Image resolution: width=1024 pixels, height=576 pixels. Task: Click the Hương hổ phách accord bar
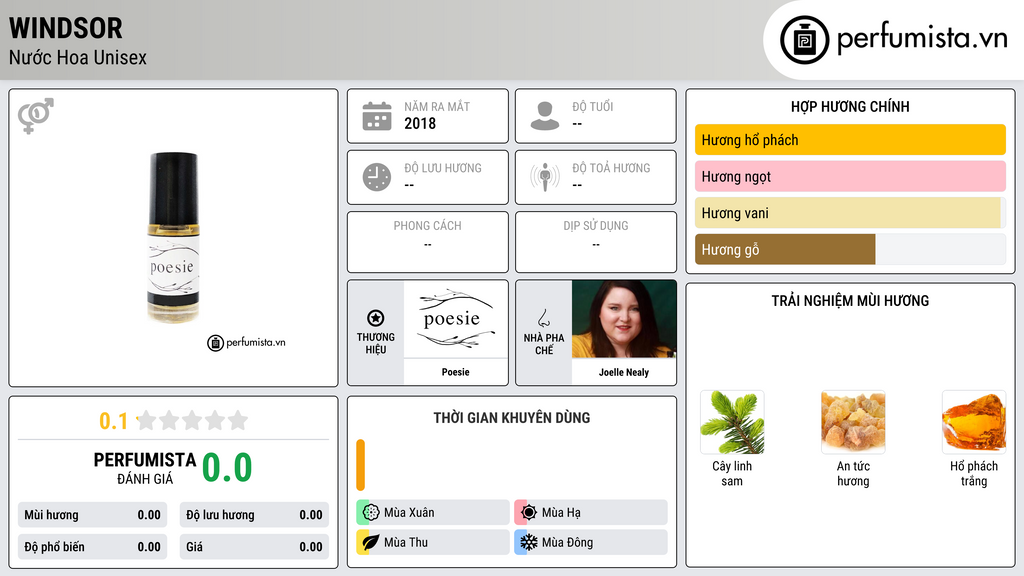click(850, 140)
